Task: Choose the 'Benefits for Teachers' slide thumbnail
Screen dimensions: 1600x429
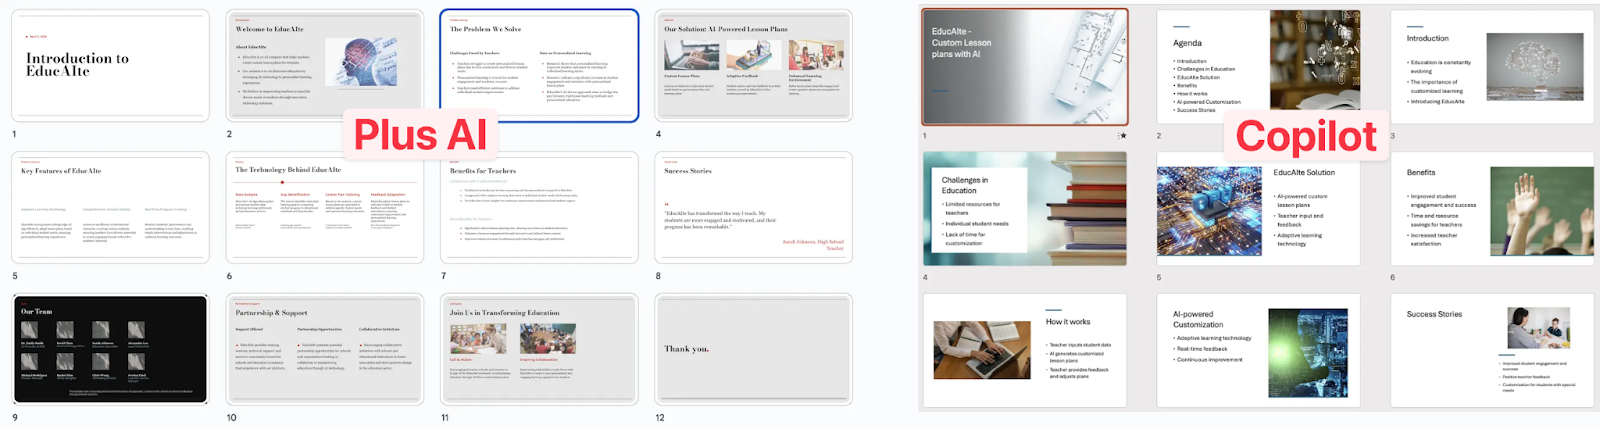Action: 539,207
